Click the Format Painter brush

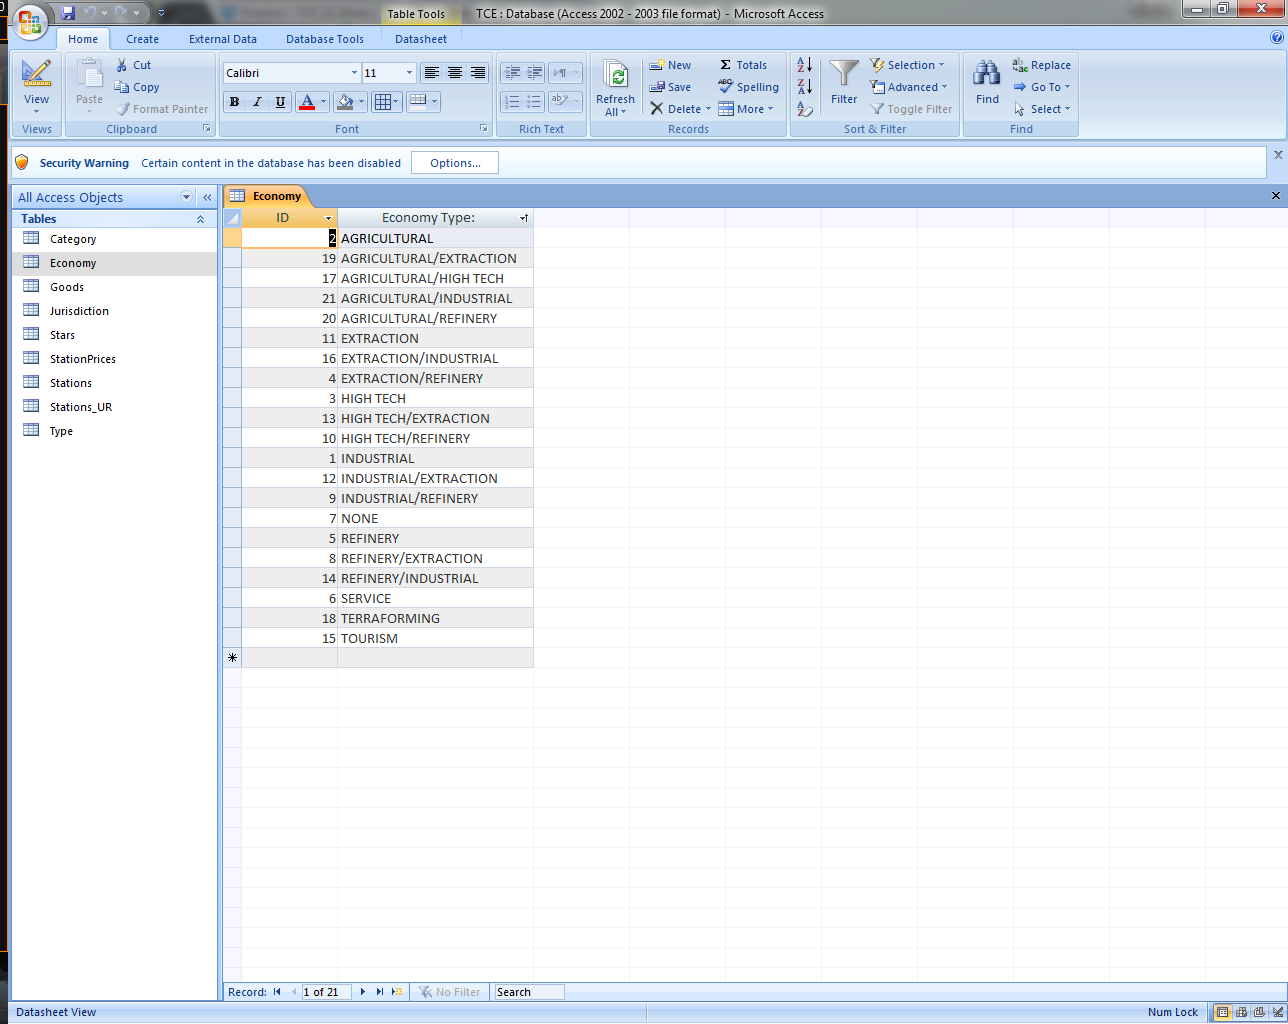pos(122,109)
